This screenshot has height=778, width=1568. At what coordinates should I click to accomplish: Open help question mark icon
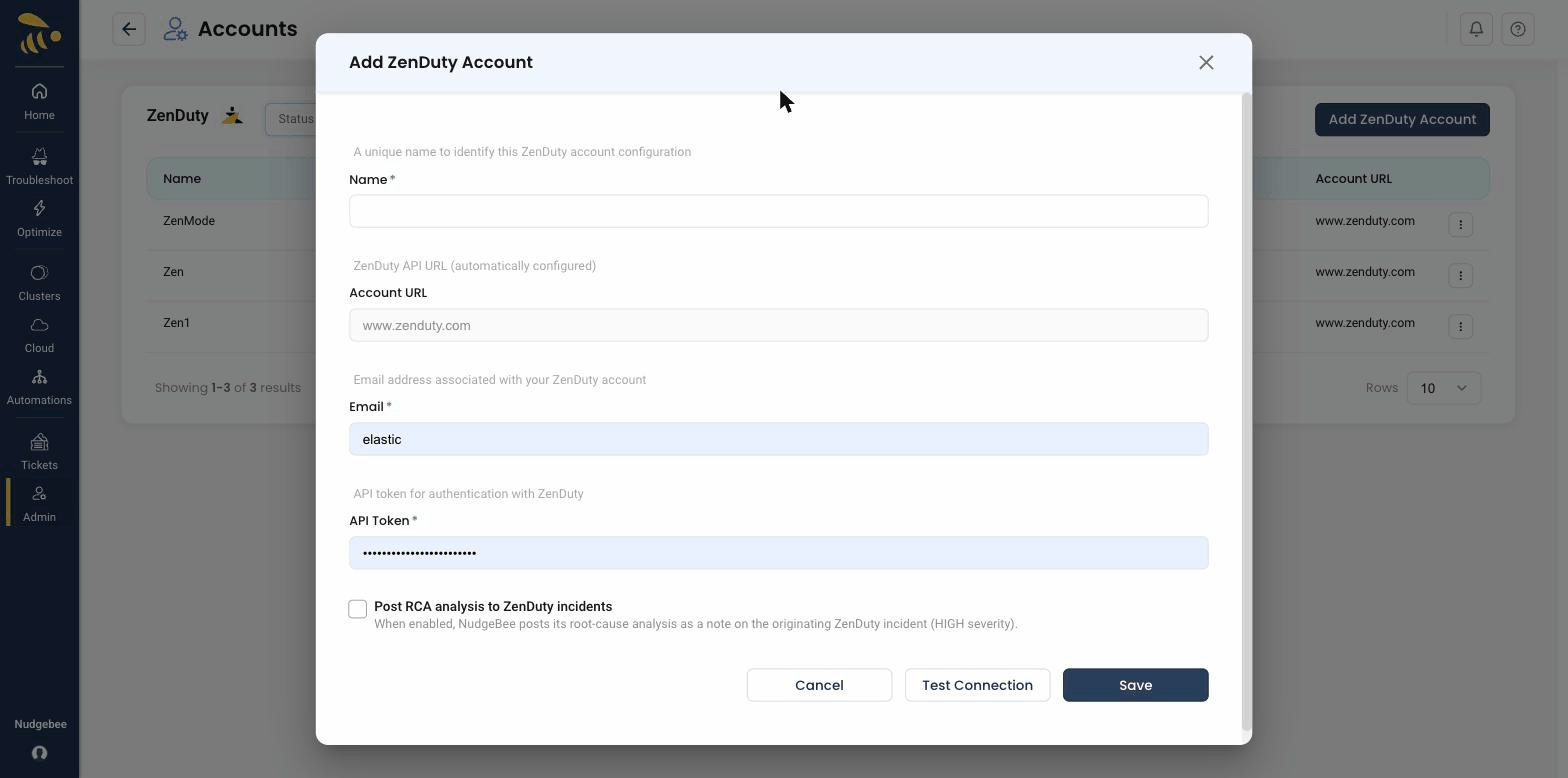tap(1518, 29)
